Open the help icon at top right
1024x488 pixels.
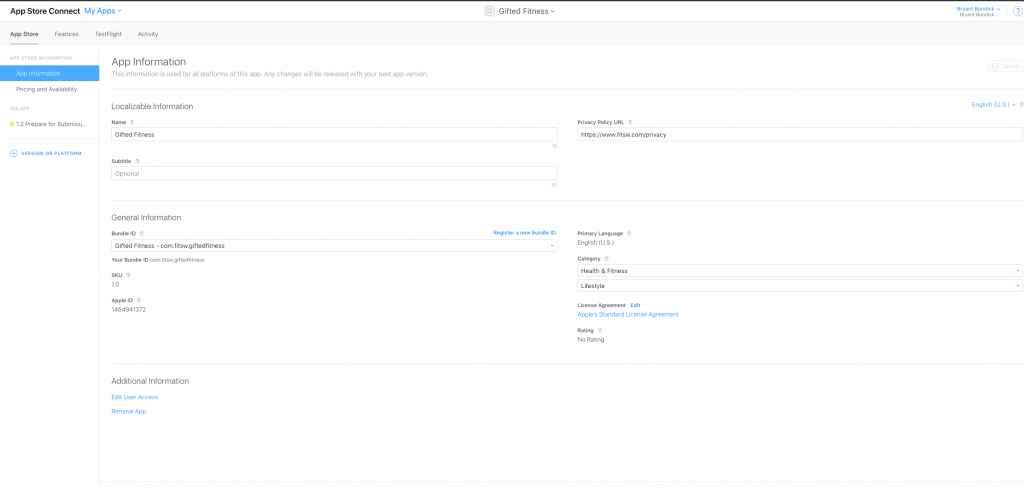[1016, 11]
